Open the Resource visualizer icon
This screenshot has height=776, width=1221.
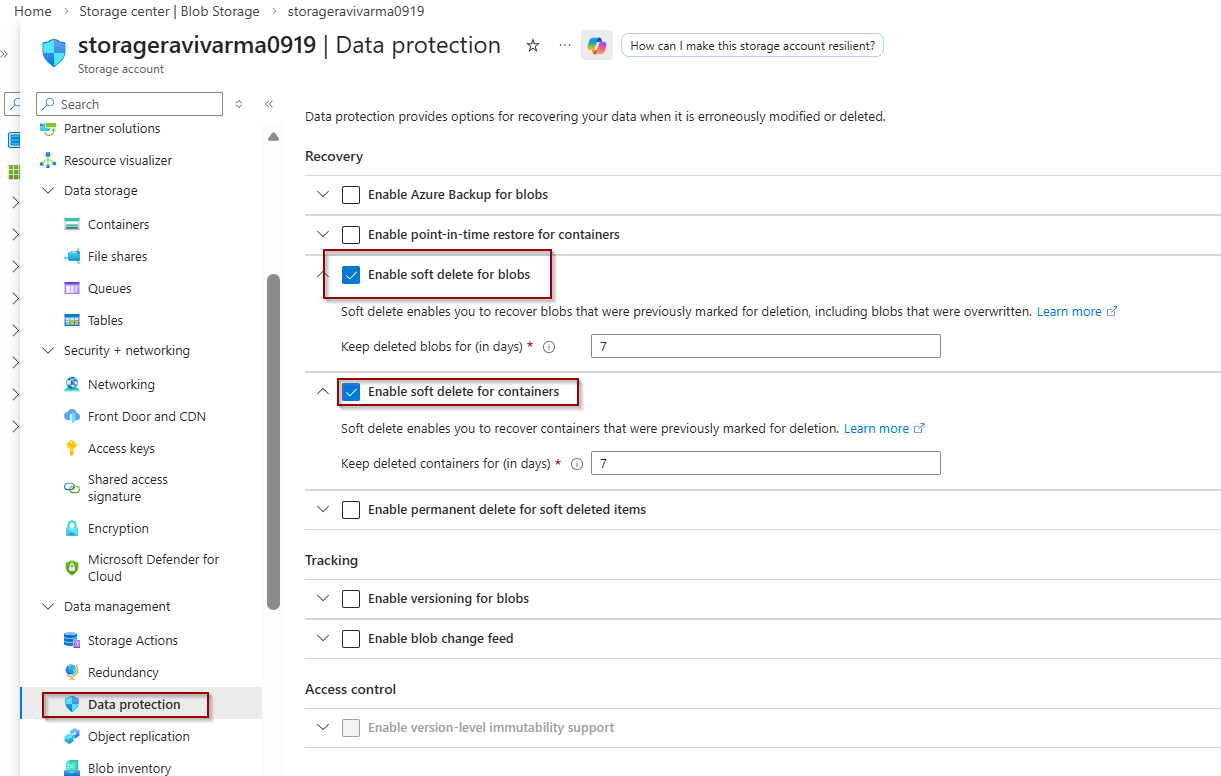[48, 161]
